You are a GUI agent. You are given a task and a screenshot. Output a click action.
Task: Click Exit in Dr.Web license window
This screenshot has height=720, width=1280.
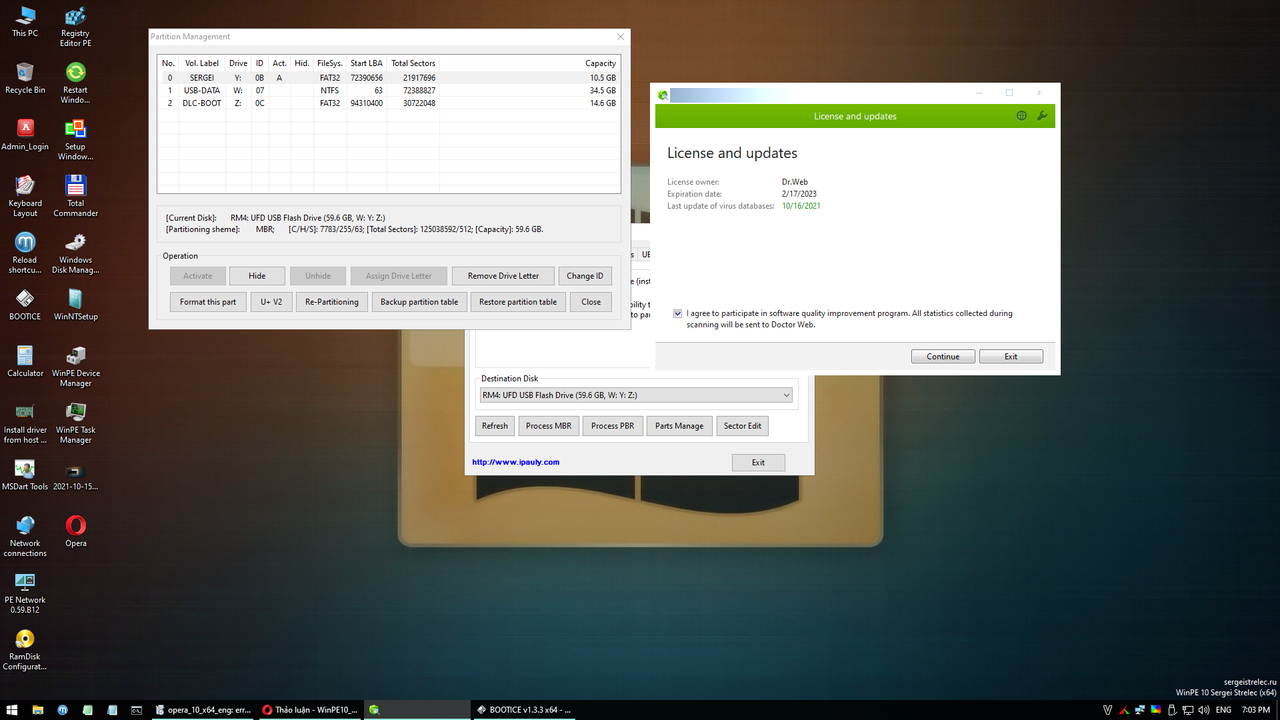pyautogui.click(x=1011, y=356)
